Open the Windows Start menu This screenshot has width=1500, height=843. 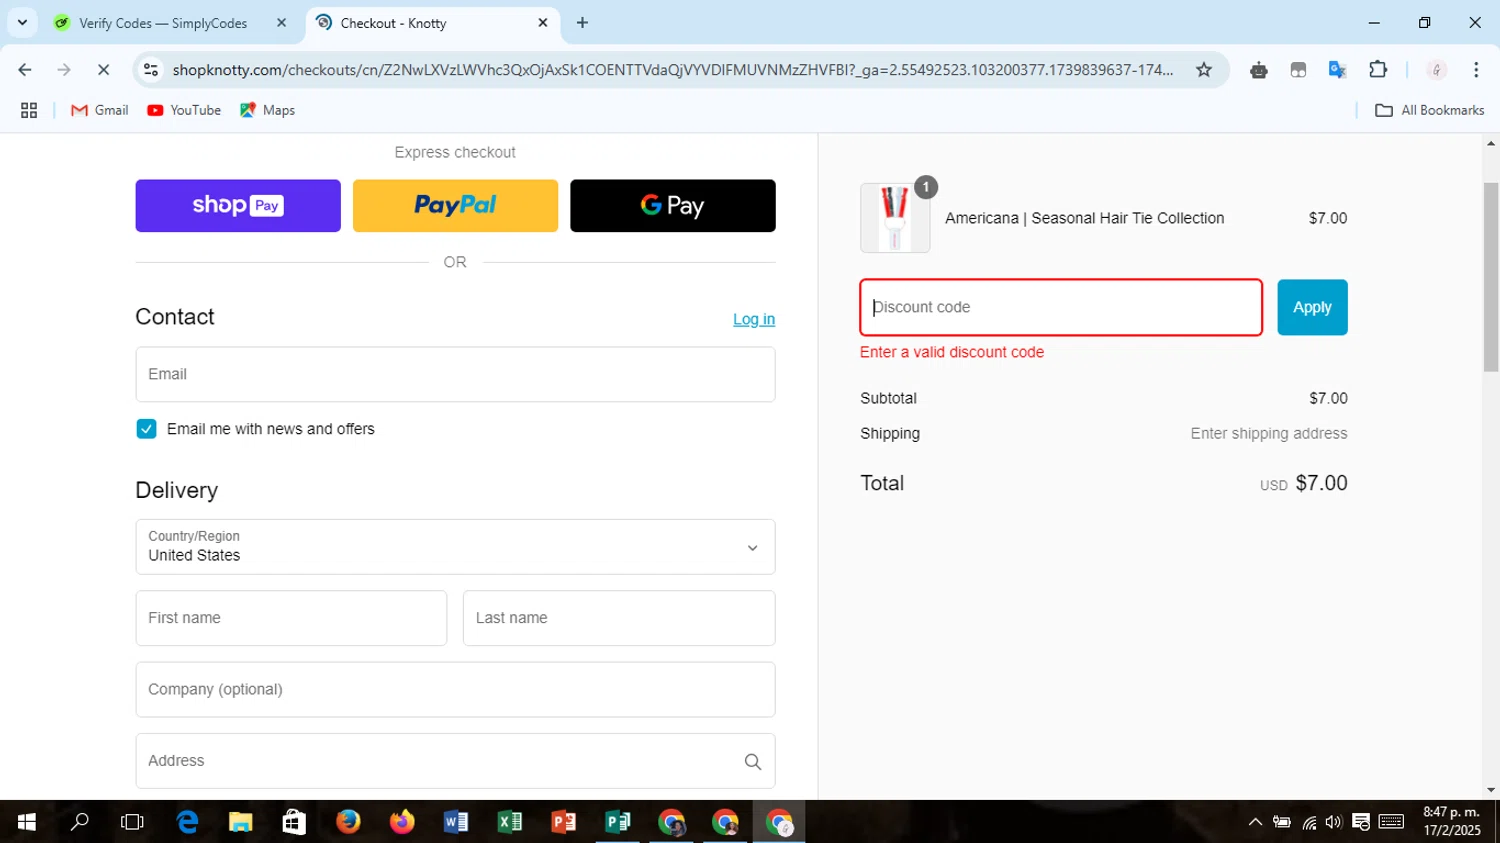tap(27, 822)
